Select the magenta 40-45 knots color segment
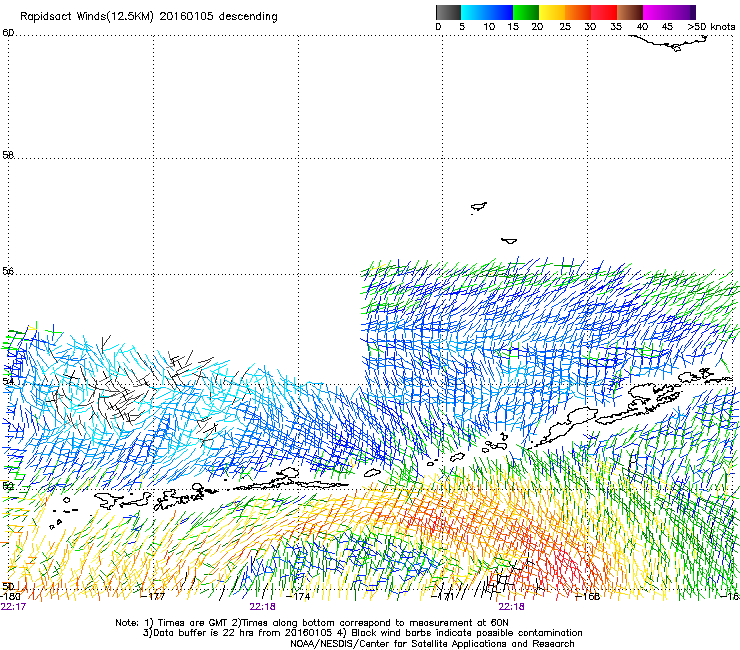Screen dimensions: 740x650 coord(656,12)
